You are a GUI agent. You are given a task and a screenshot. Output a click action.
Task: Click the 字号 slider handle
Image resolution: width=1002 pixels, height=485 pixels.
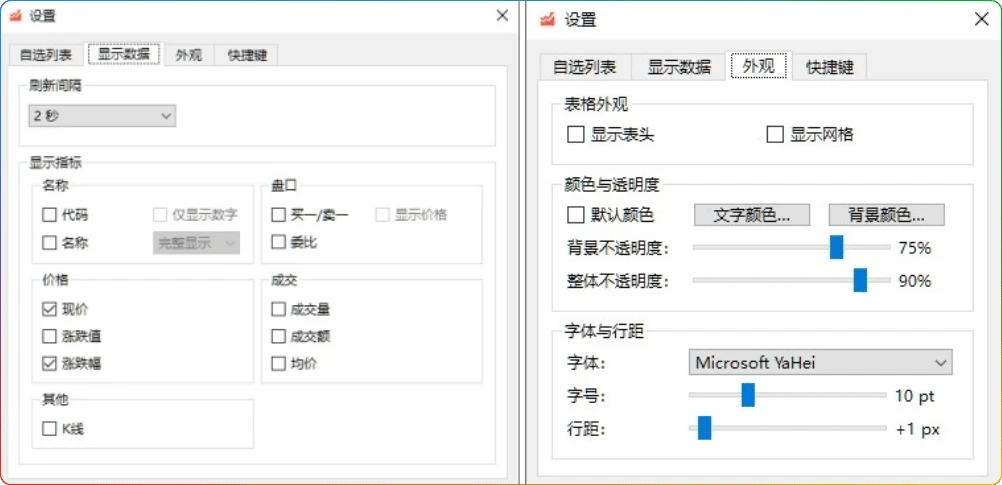(748, 396)
